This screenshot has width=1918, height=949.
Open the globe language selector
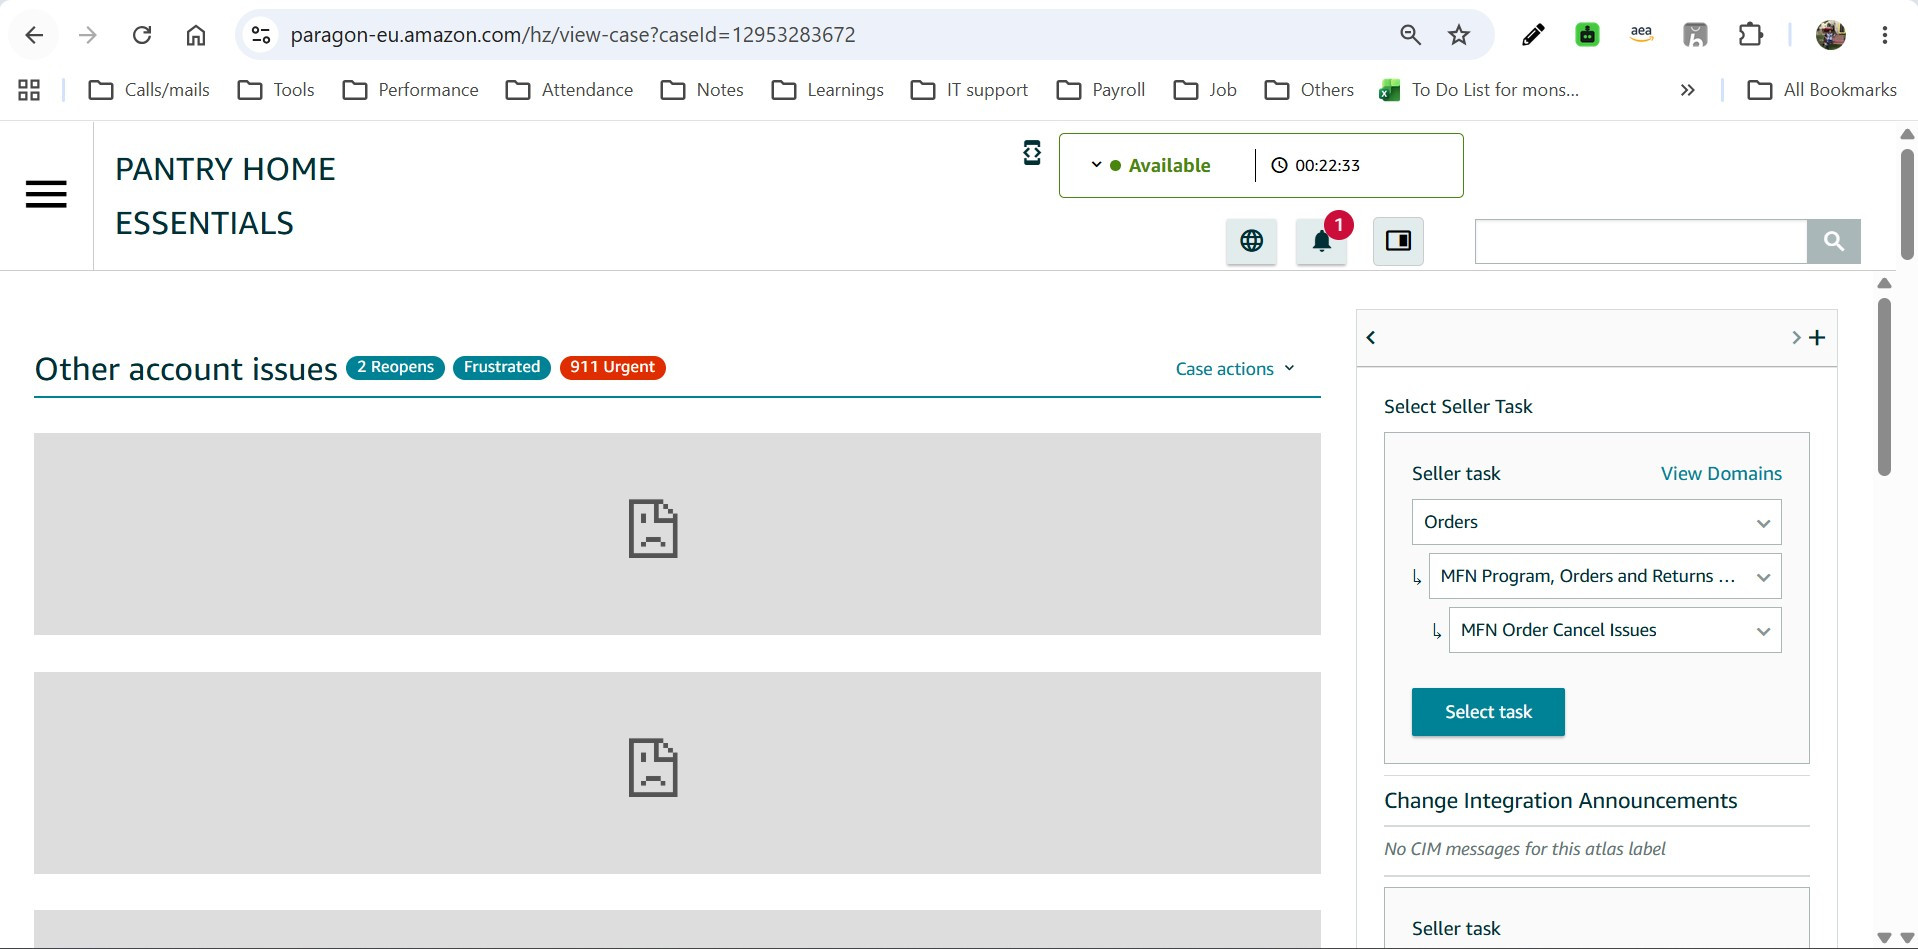(1251, 241)
